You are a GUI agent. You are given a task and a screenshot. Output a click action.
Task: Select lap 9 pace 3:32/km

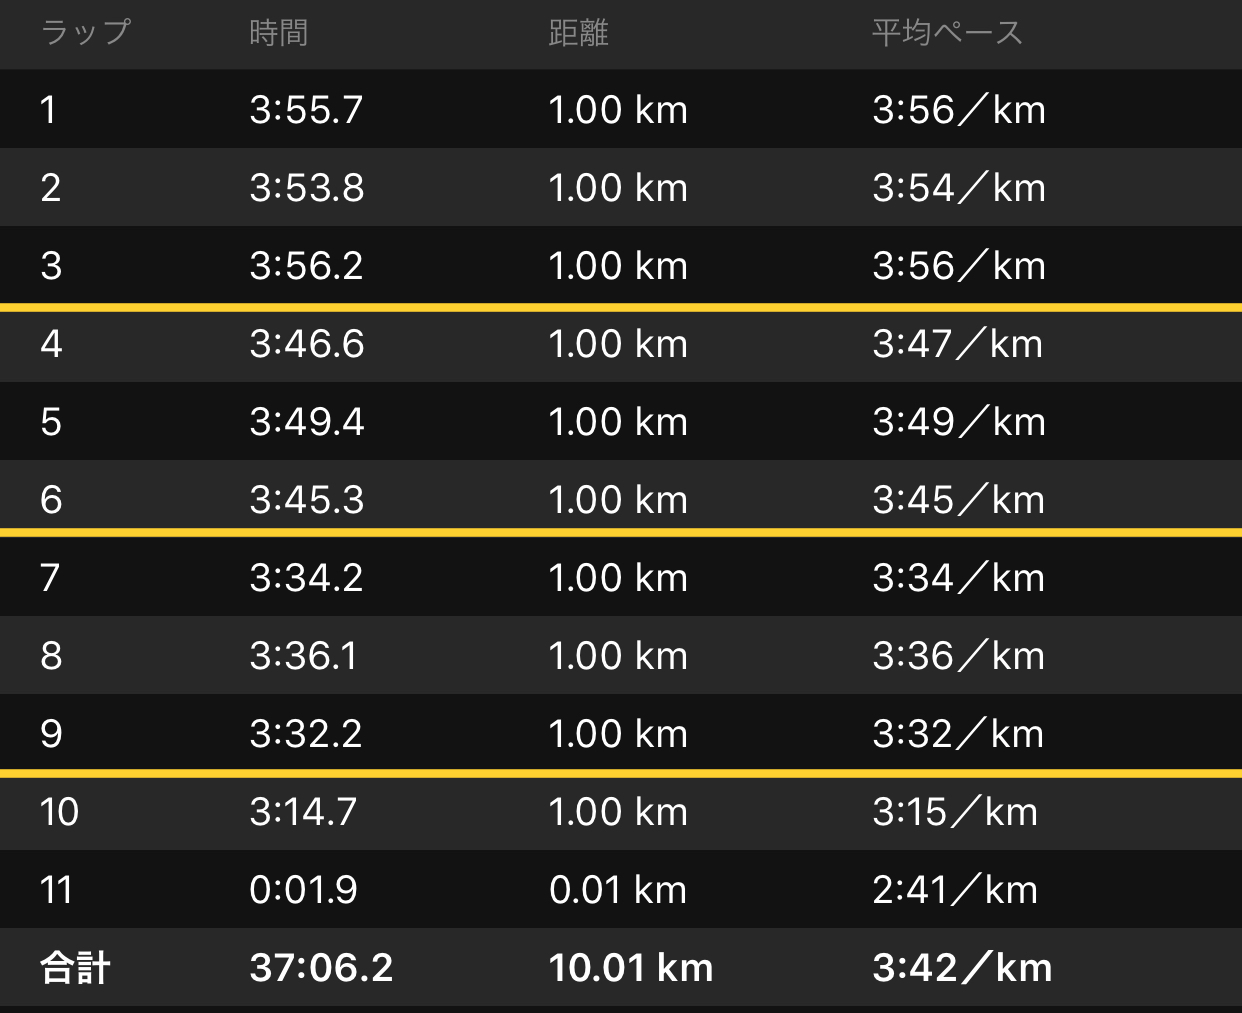click(x=958, y=734)
